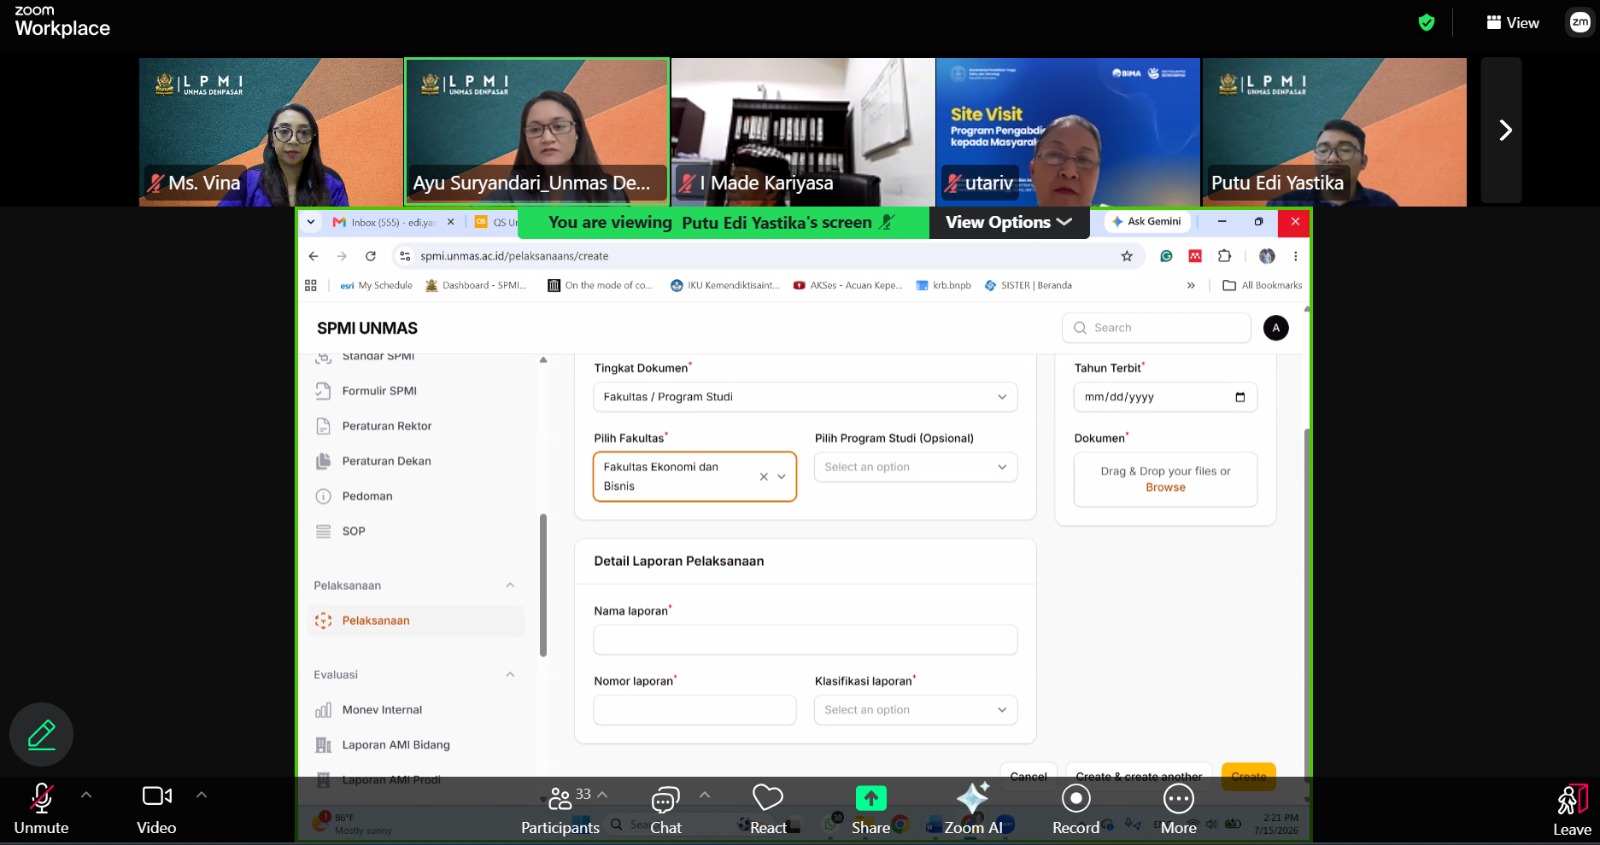Screen dimensions: 1600x845
Task: Open the View layout menu
Action: [1513, 22]
